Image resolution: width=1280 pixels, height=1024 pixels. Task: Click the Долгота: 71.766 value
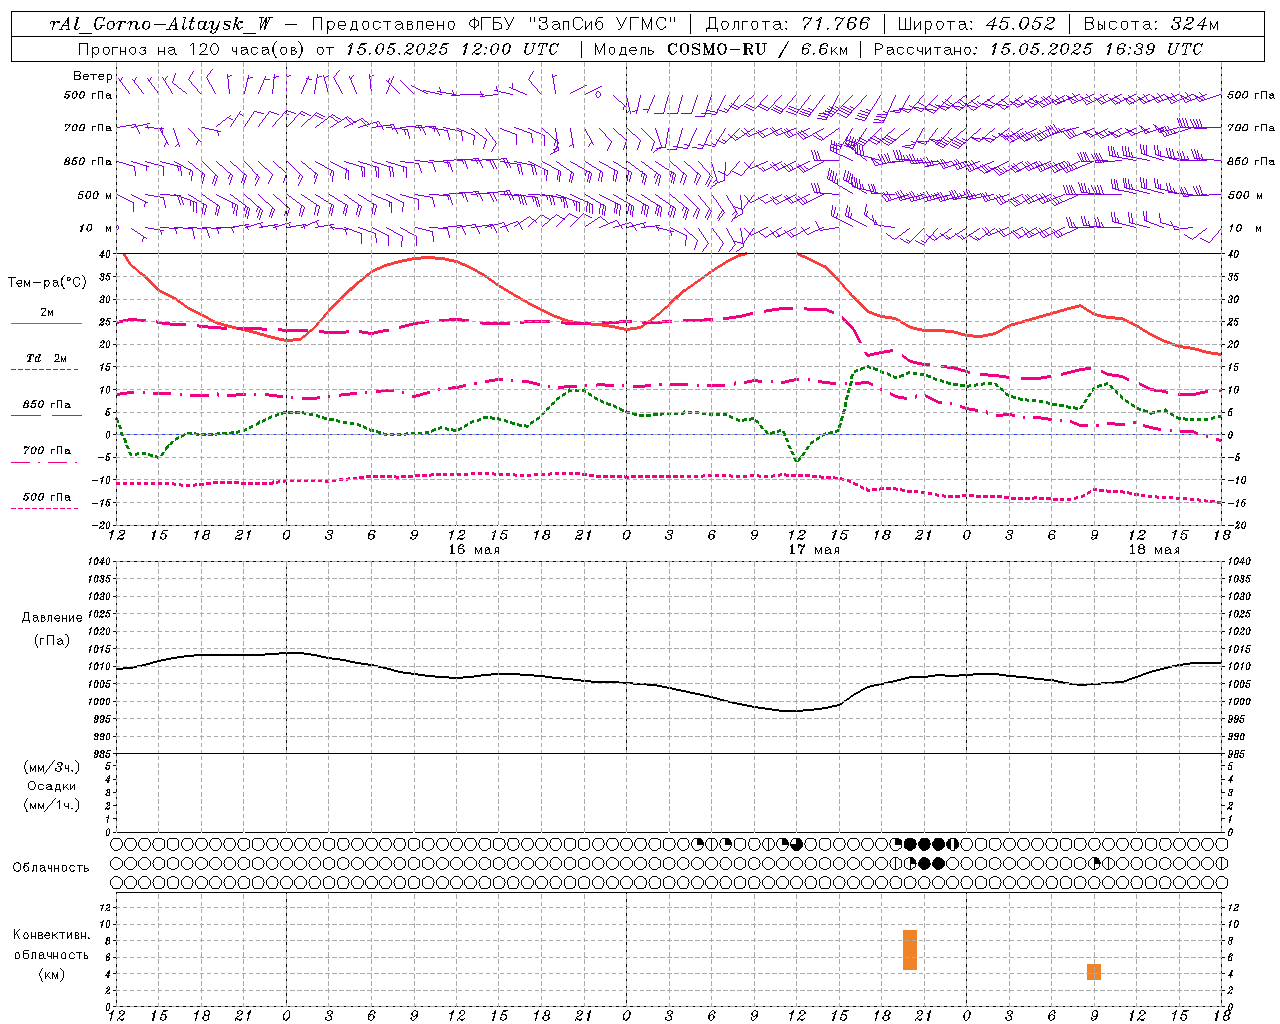pyautogui.click(x=788, y=24)
